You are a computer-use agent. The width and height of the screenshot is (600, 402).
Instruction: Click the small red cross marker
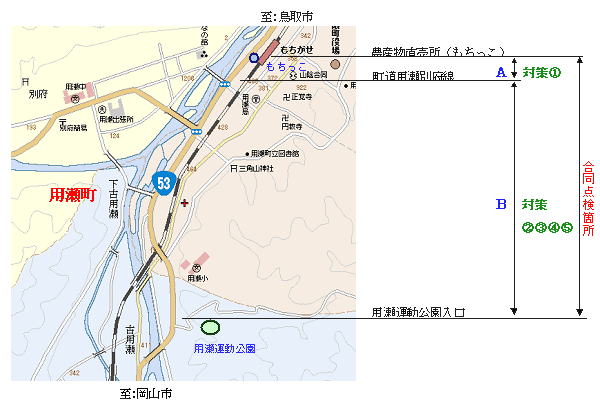coord(184,202)
